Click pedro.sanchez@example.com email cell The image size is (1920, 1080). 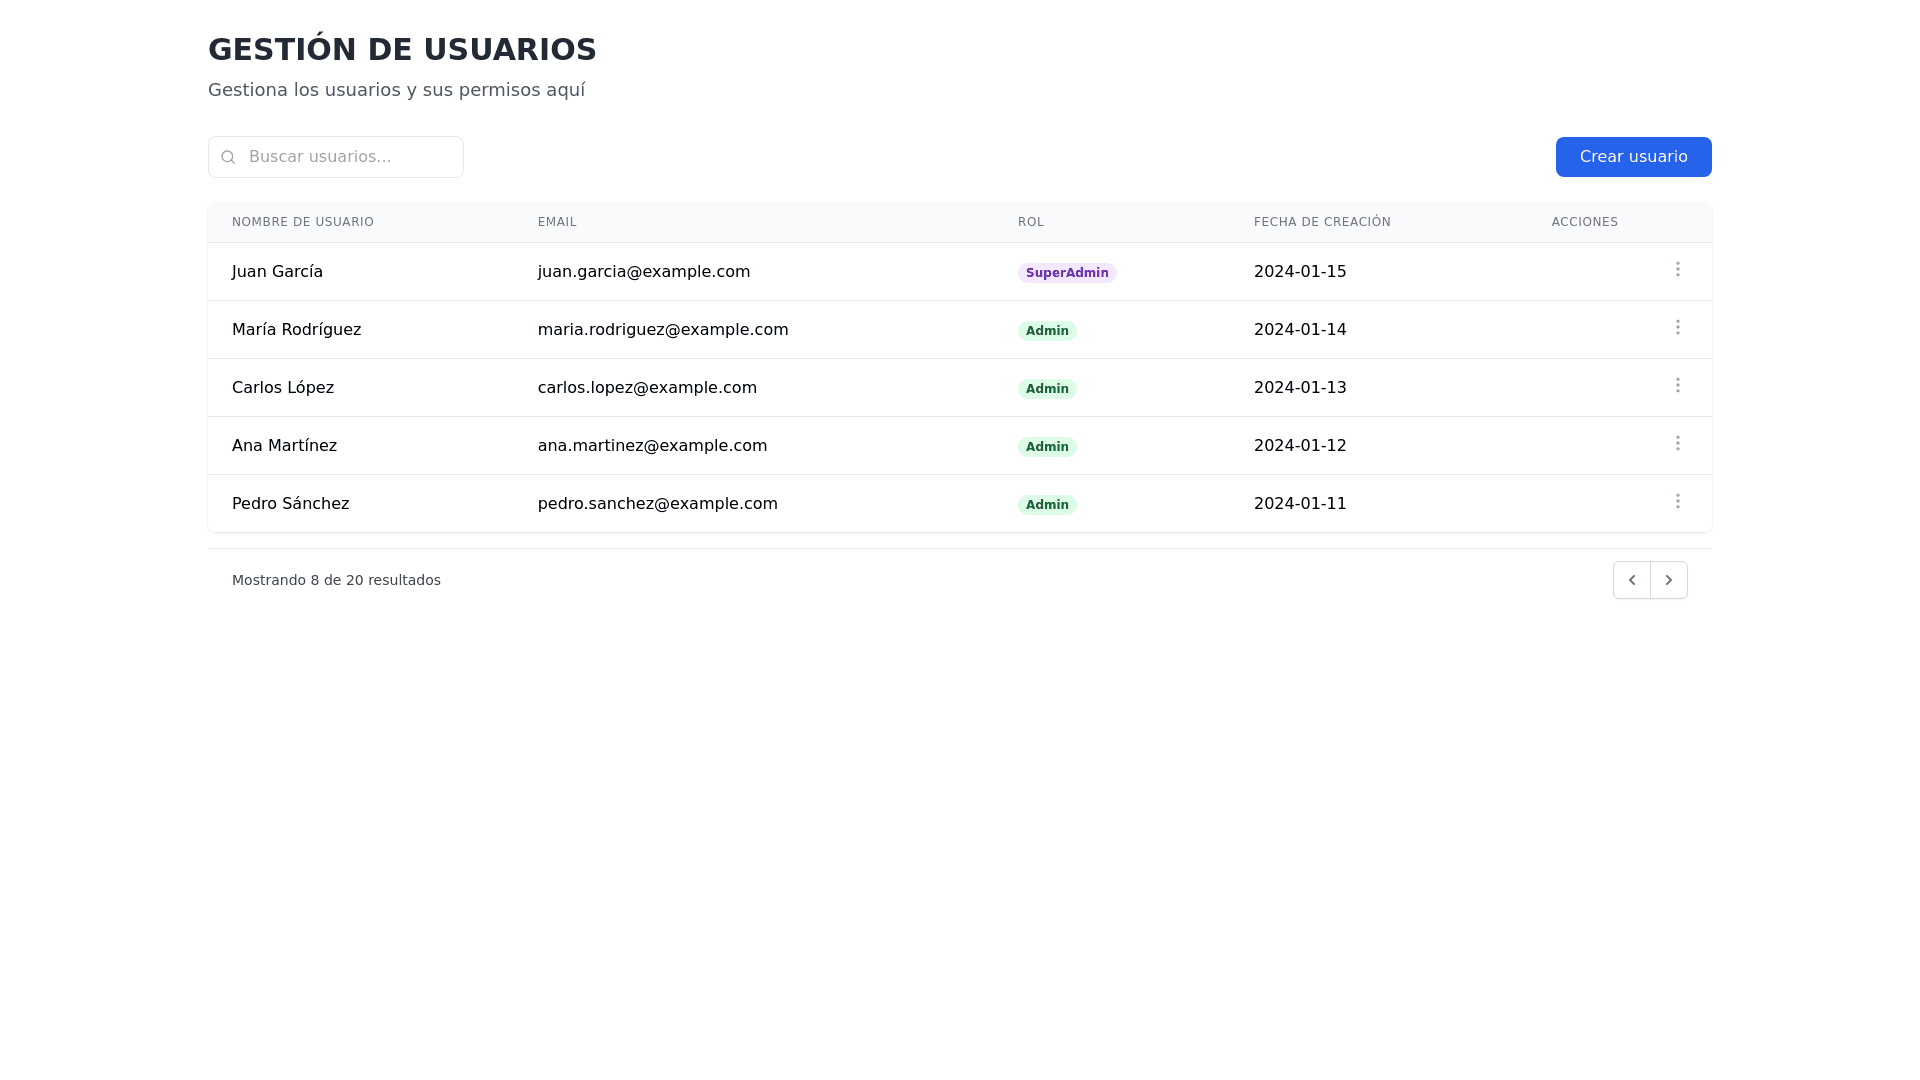coord(657,504)
